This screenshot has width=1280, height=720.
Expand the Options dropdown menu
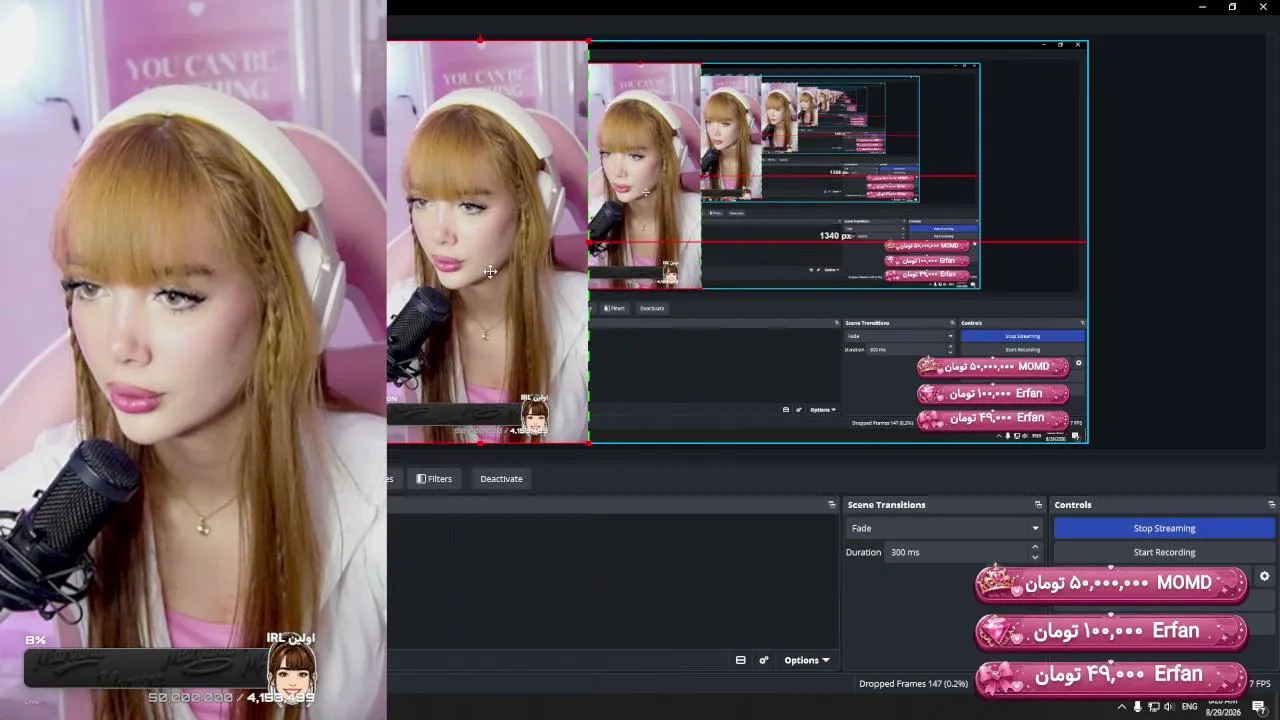pos(806,660)
